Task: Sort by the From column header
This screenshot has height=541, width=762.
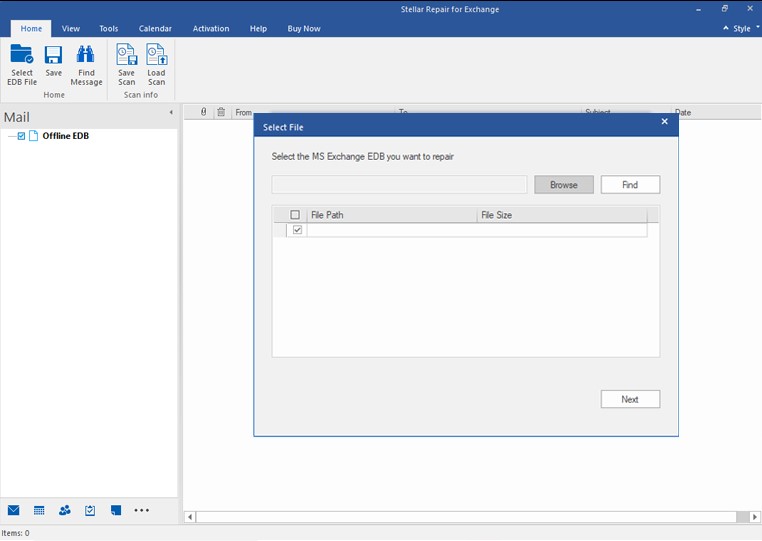Action: [243, 112]
